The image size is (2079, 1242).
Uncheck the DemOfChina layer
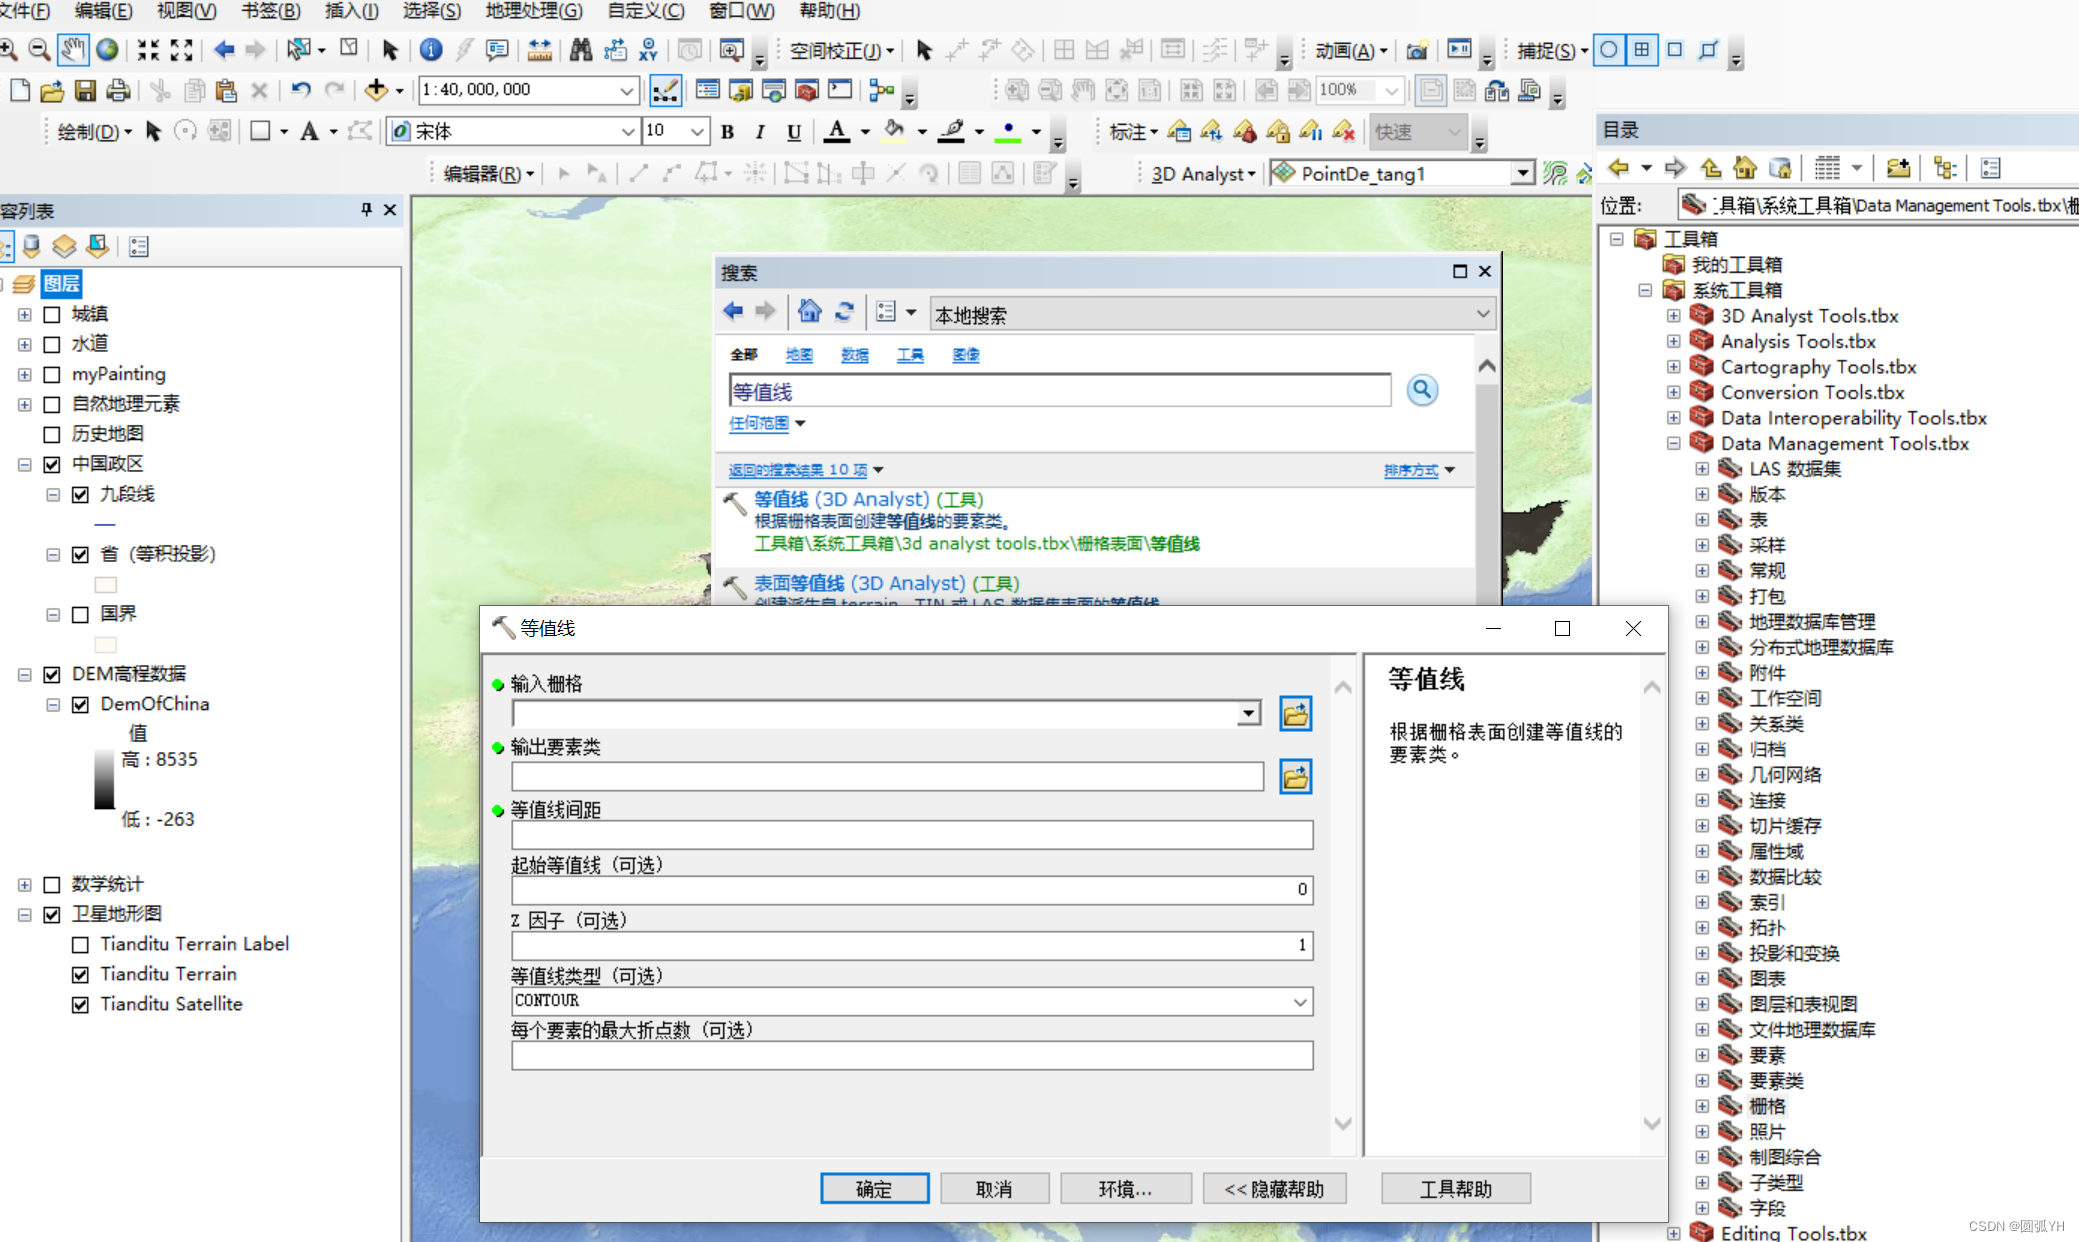point(81,704)
